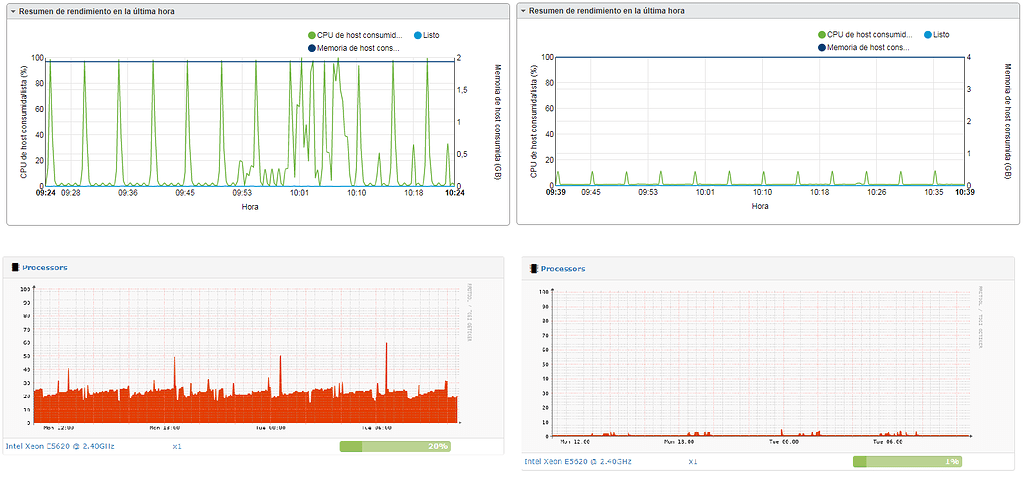1024x477 pixels.
Task: Open the Processors link in the 20% panel
Action: 44,267
